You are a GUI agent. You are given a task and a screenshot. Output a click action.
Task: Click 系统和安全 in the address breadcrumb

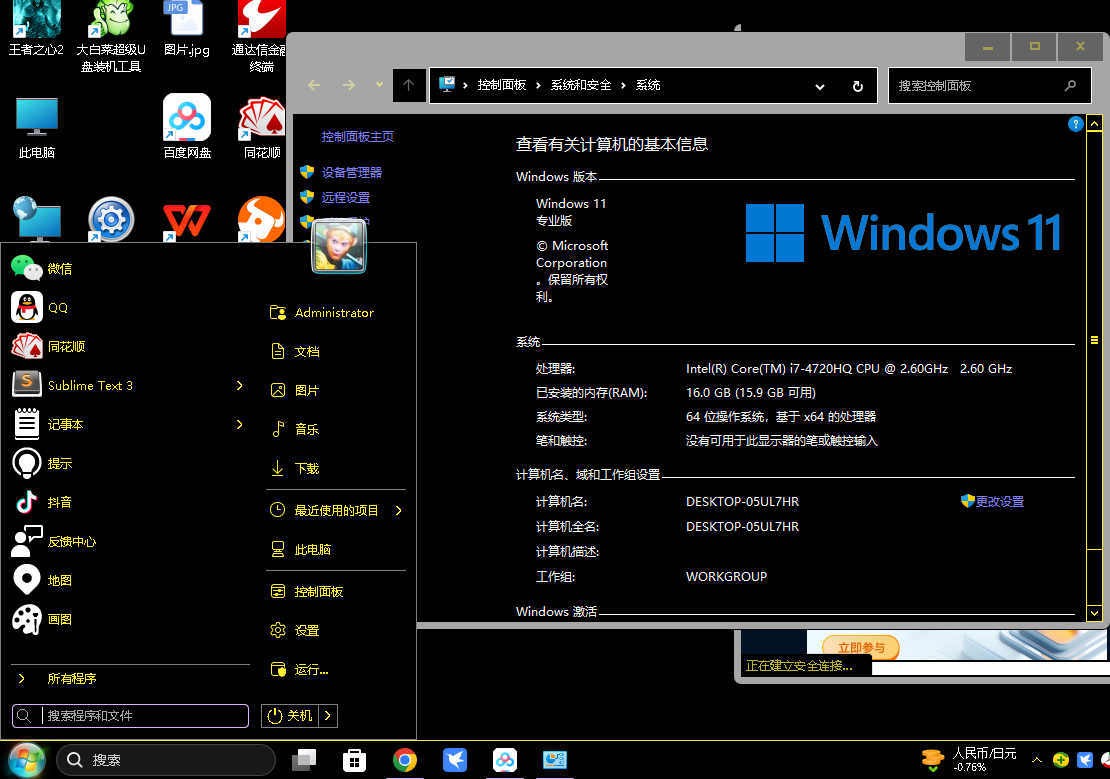pyautogui.click(x=581, y=85)
